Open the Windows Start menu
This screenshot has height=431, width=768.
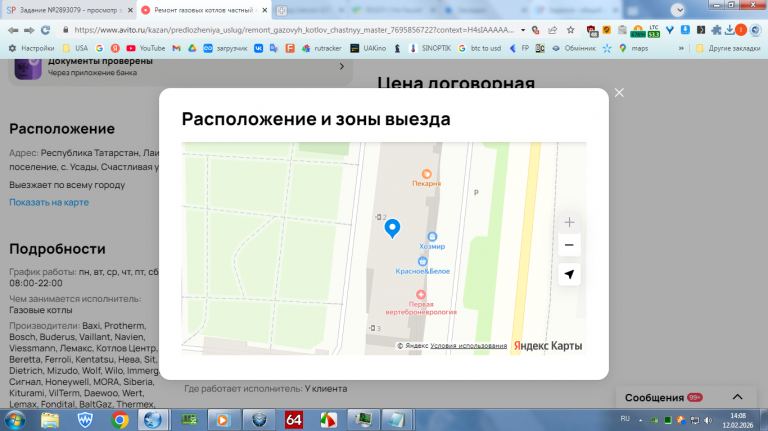(15, 420)
